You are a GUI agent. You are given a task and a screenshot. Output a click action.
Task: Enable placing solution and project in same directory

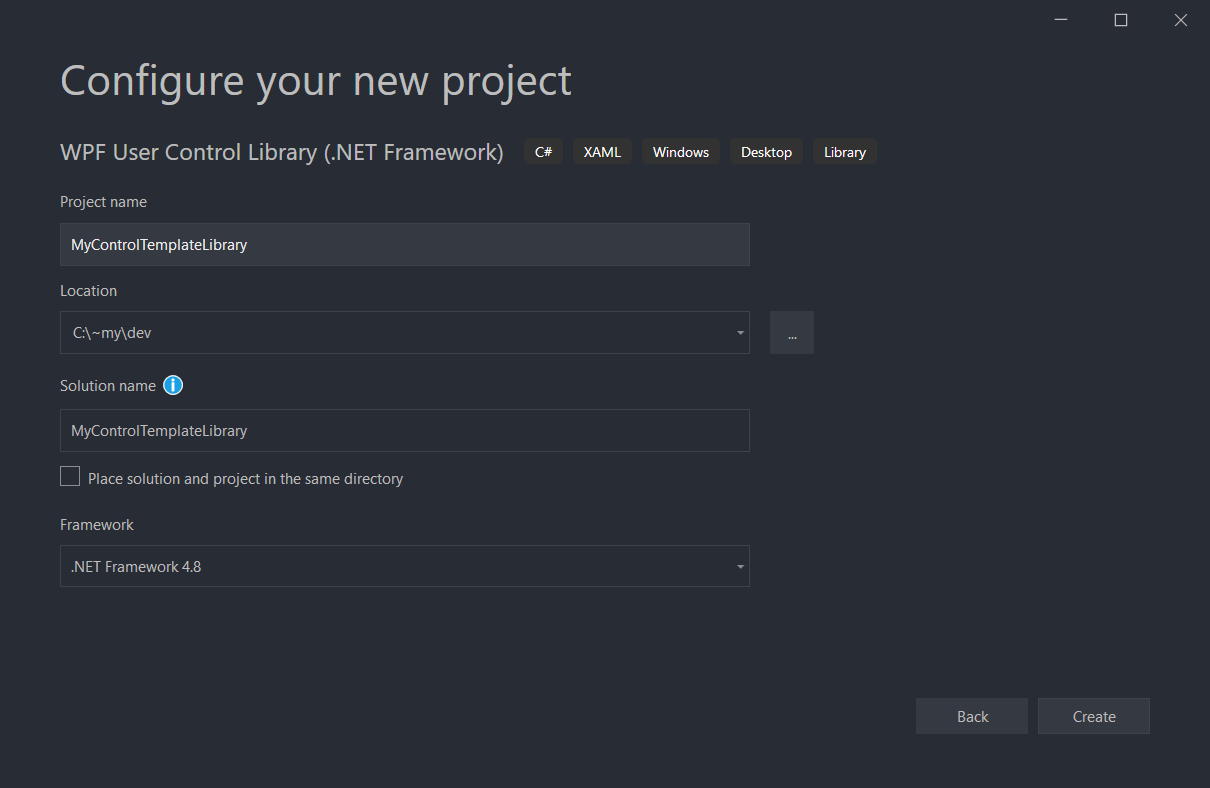pos(70,477)
